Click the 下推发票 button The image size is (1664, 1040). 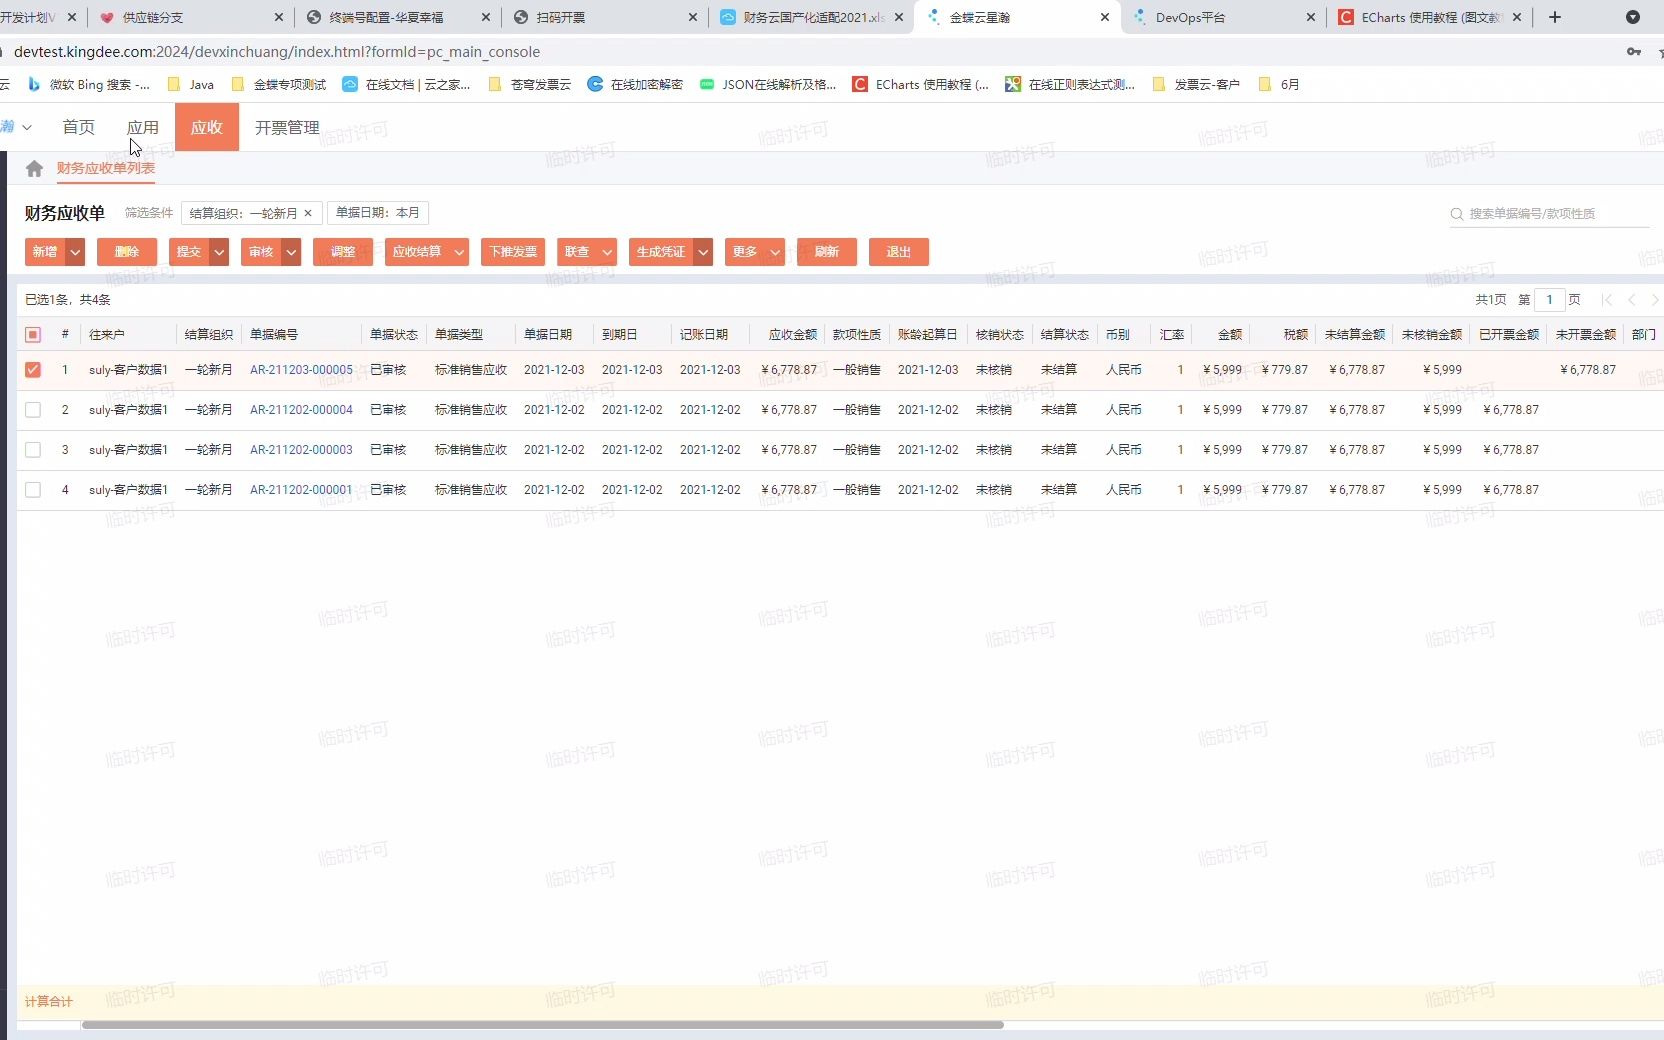click(513, 252)
